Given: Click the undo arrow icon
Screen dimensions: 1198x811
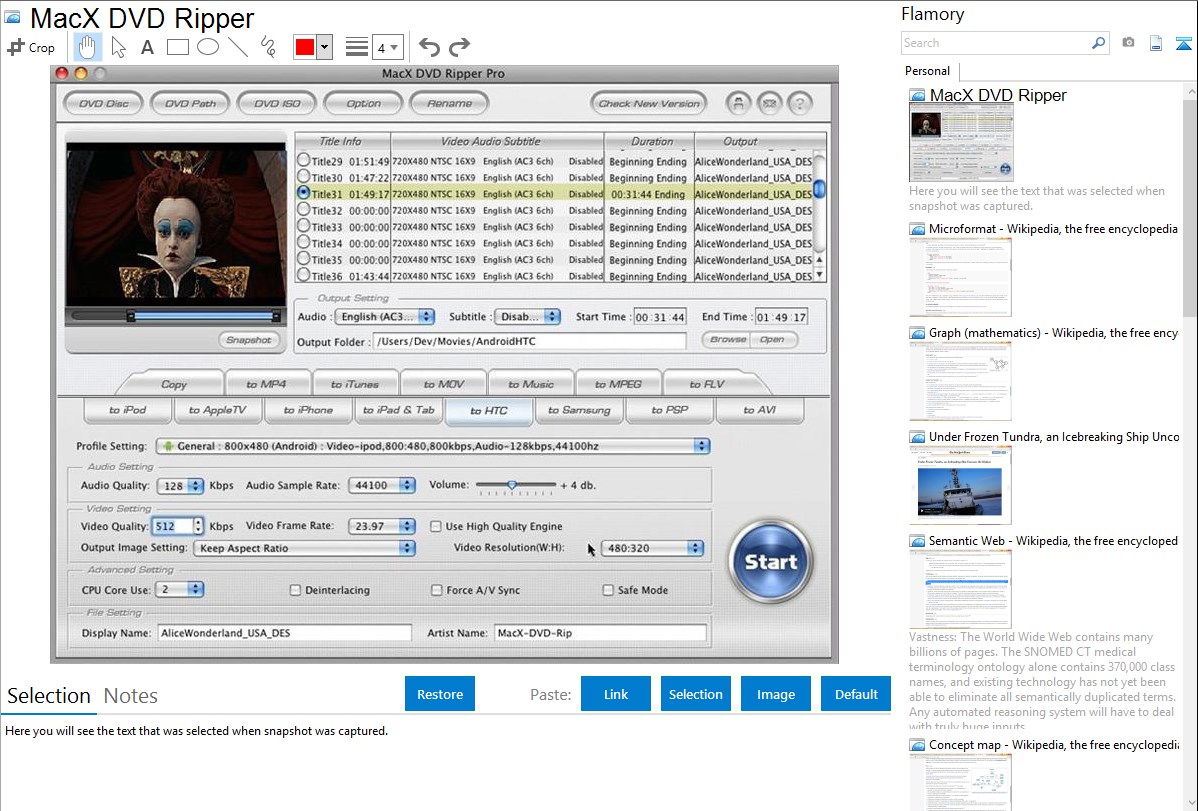Looking at the screenshot, I should 429,47.
